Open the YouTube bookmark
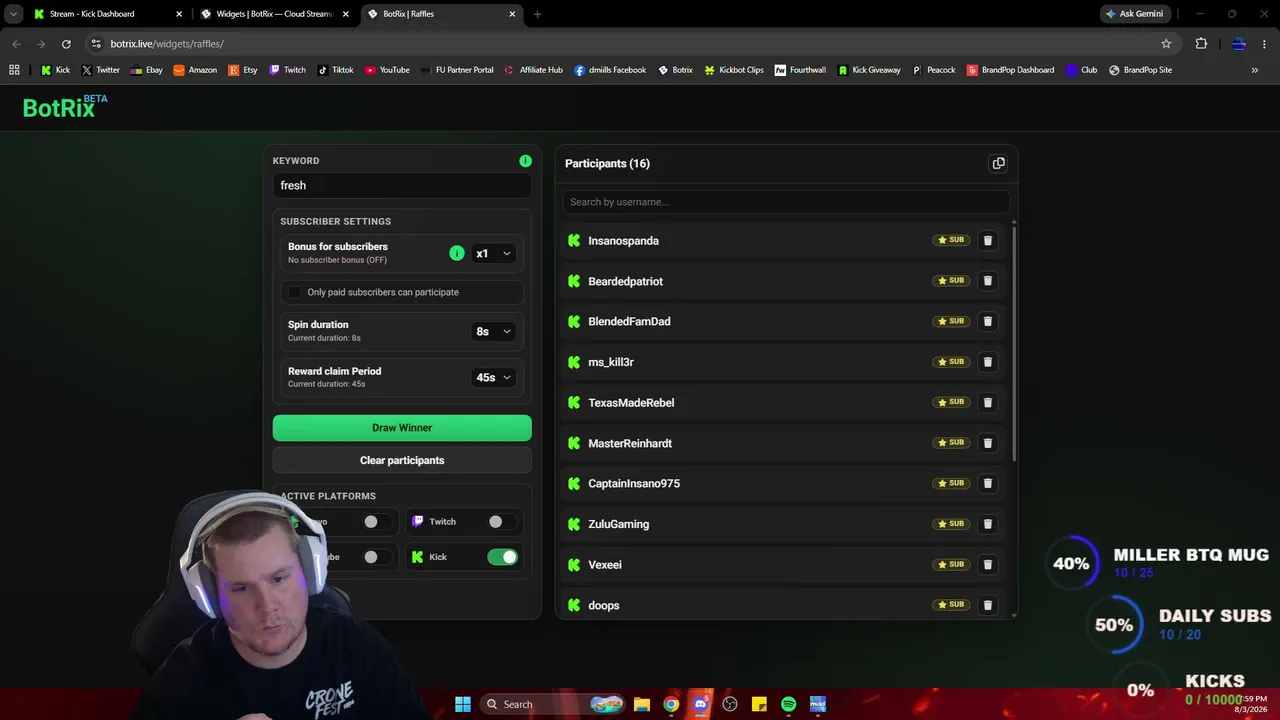Viewport: 1280px width, 720px height. click(387, 70)
